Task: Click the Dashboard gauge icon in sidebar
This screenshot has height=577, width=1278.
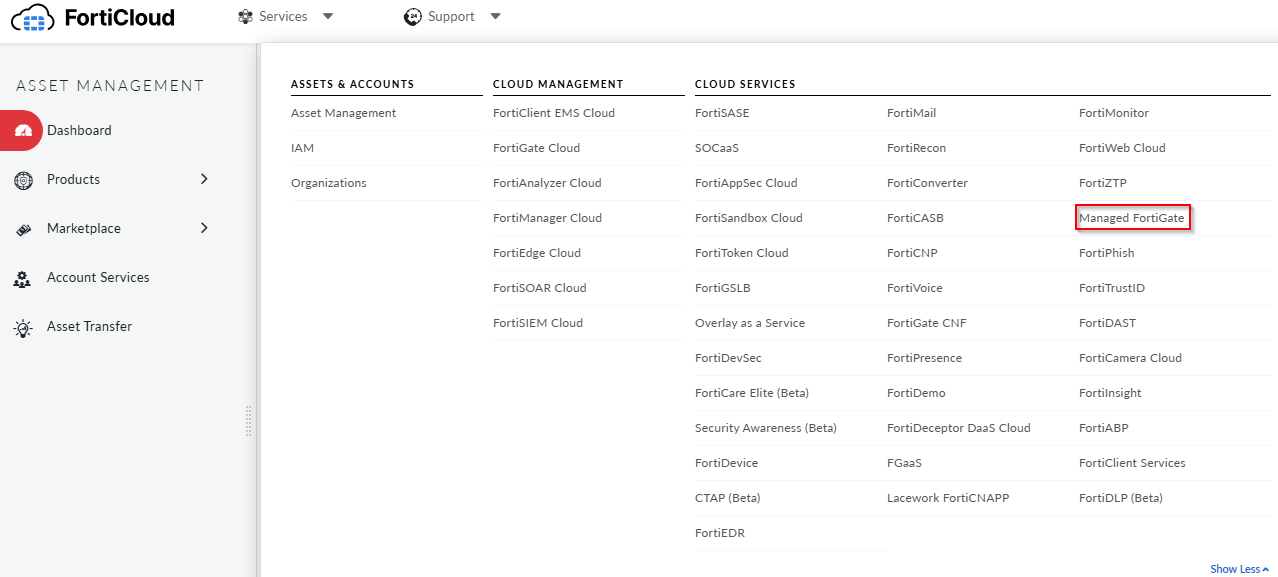Action: (x=23, y=131)
